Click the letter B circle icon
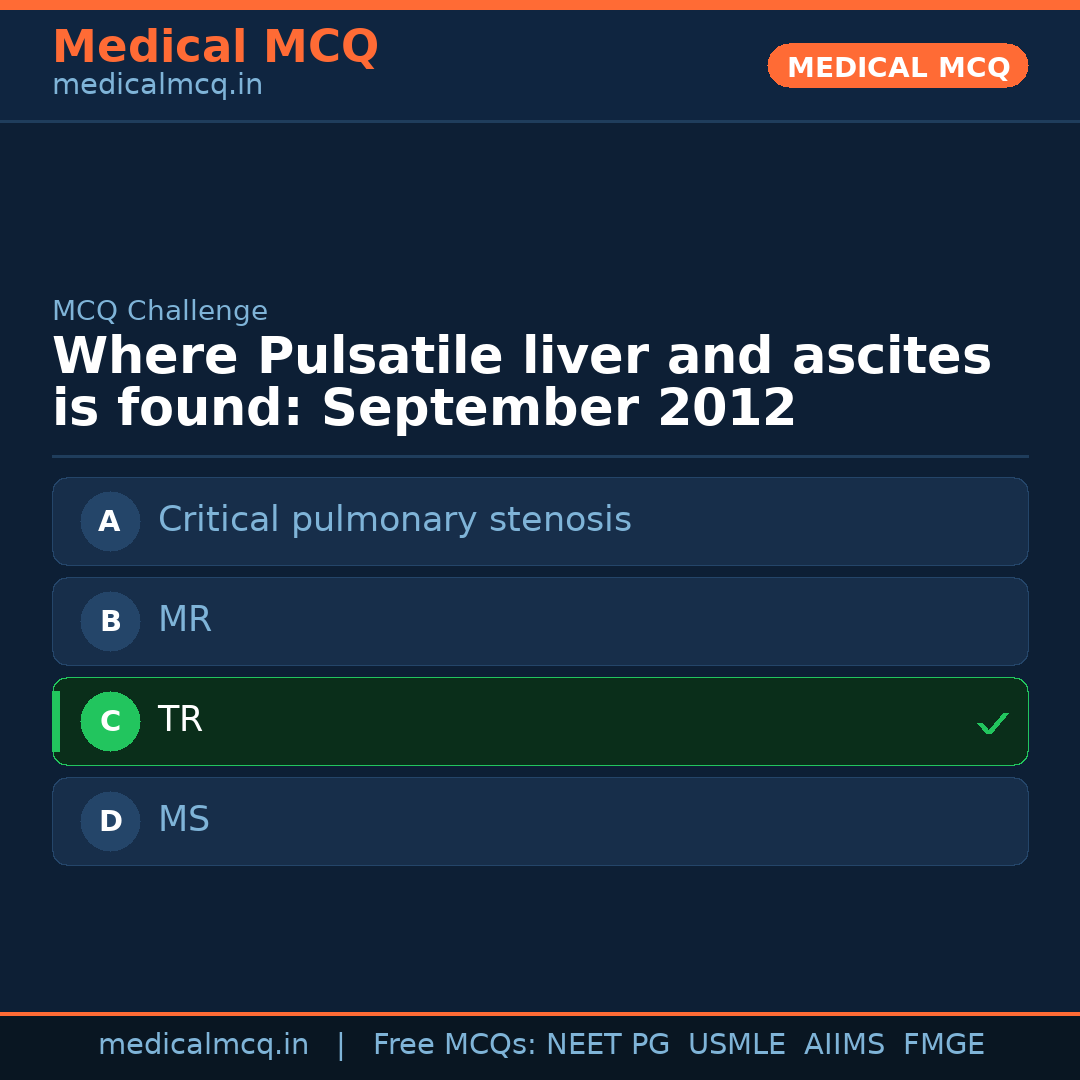The width and height of the screenshot is (1080, 1080). tap(110, 621)
